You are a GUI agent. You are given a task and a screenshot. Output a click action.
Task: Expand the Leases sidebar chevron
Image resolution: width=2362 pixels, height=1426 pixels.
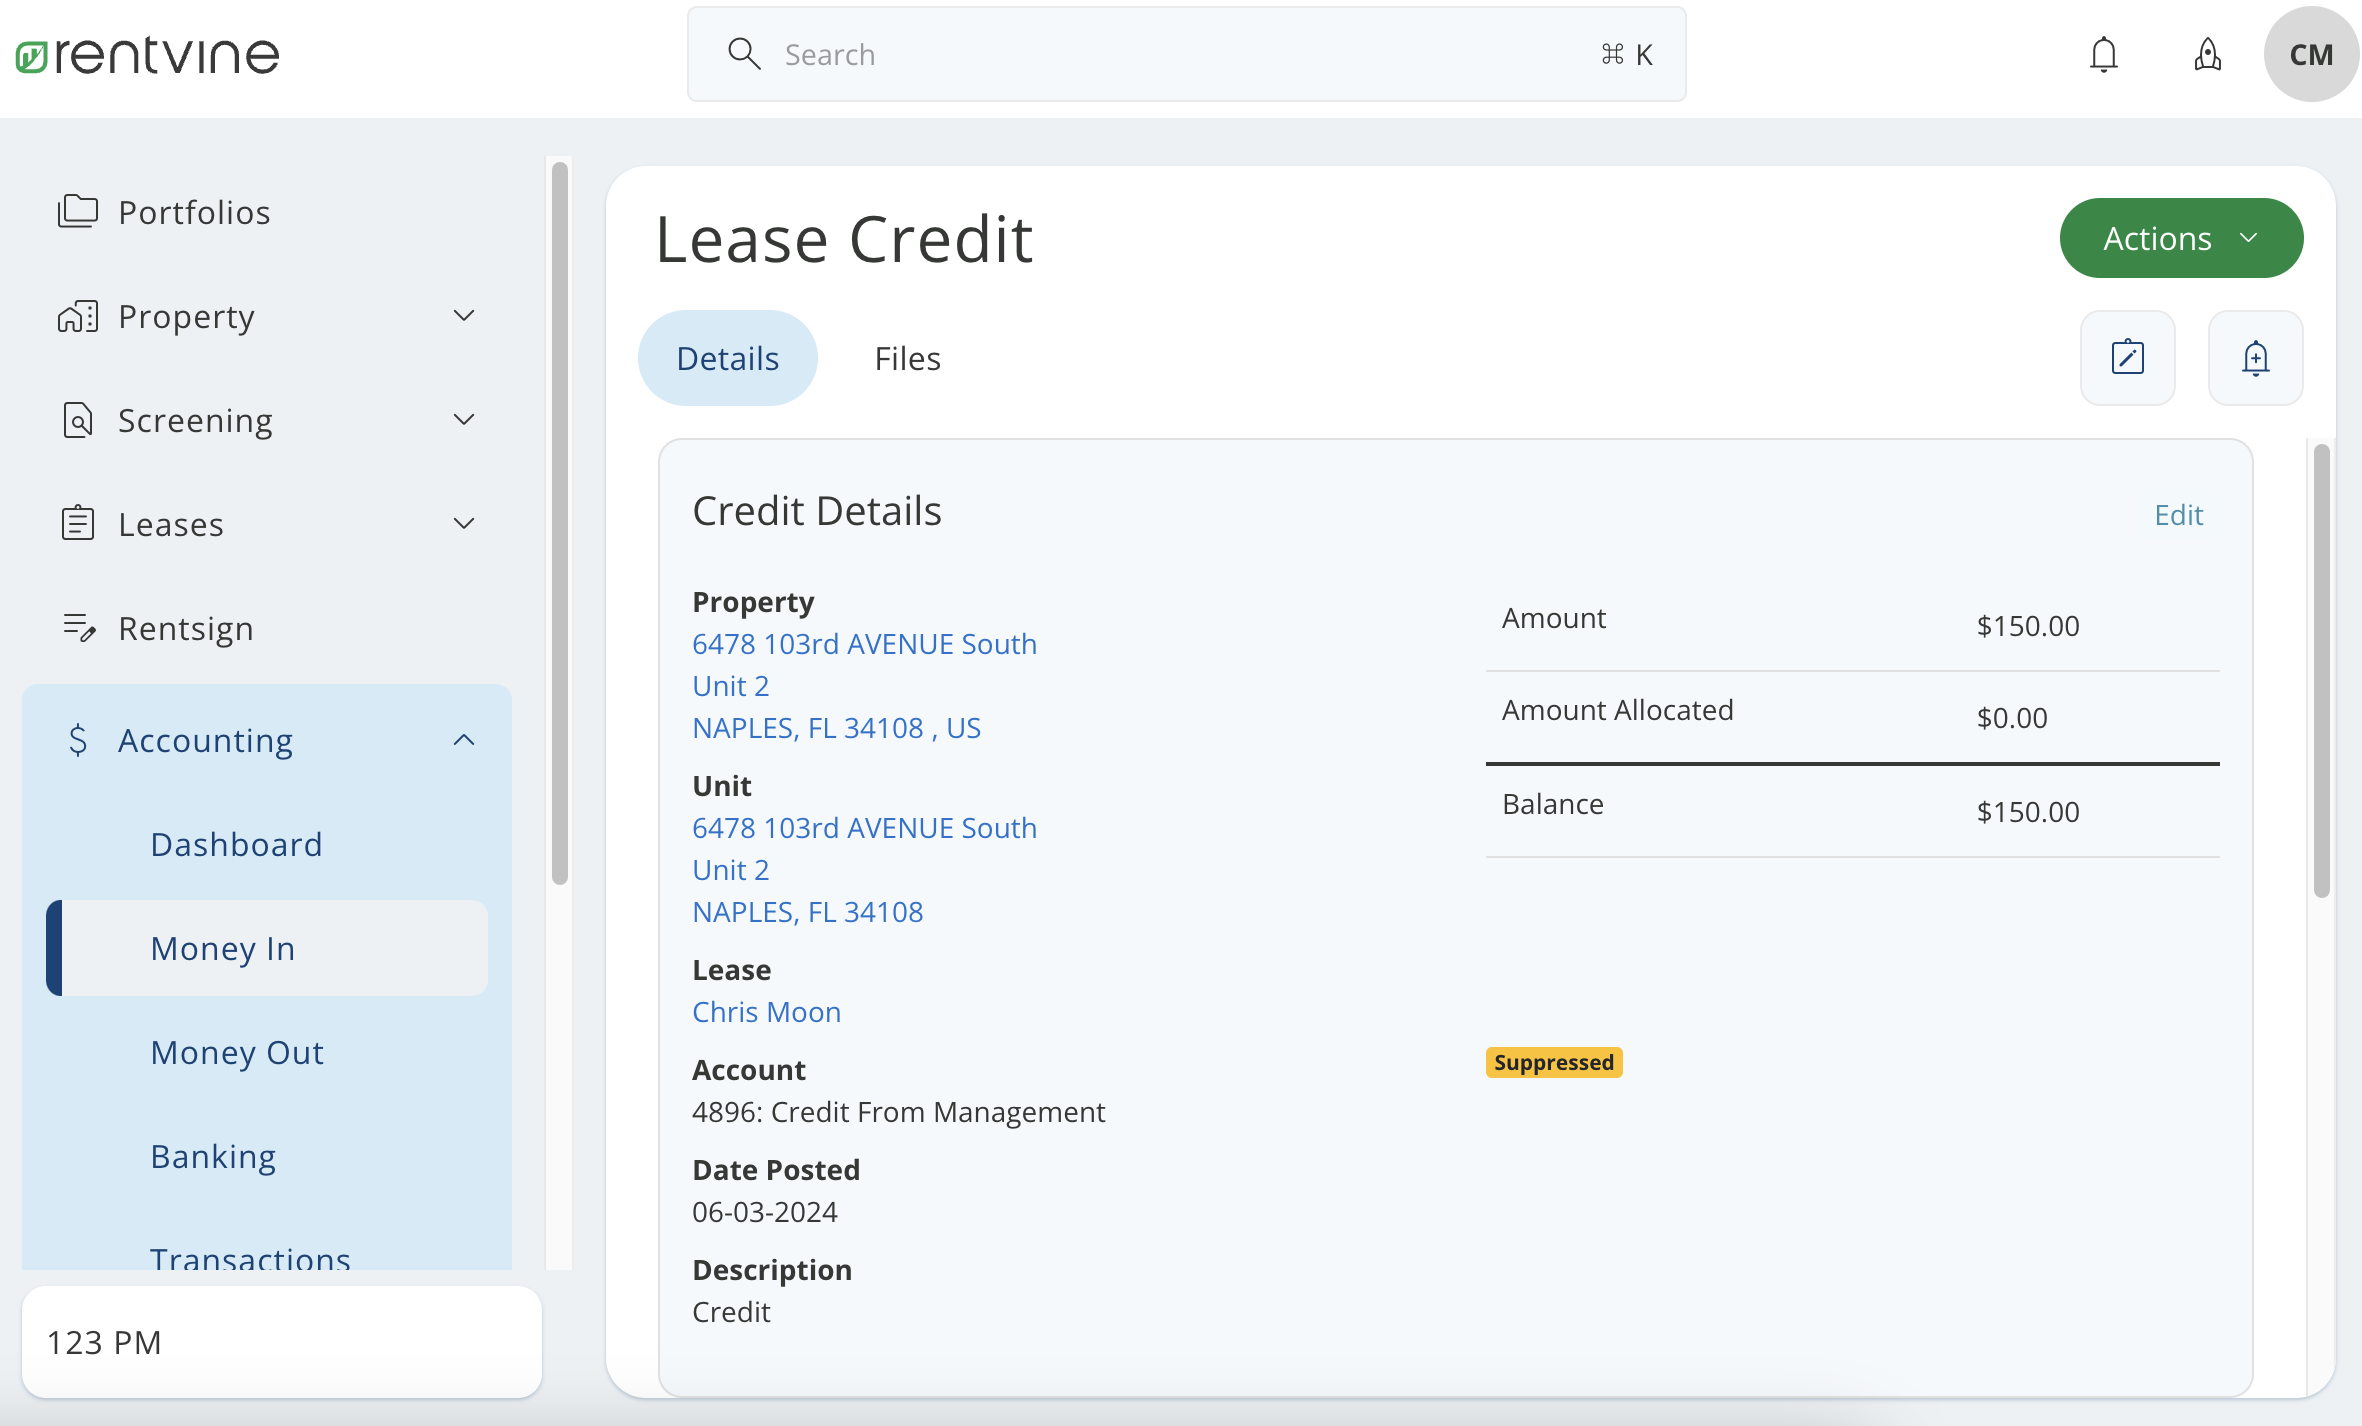coord(463,523)
